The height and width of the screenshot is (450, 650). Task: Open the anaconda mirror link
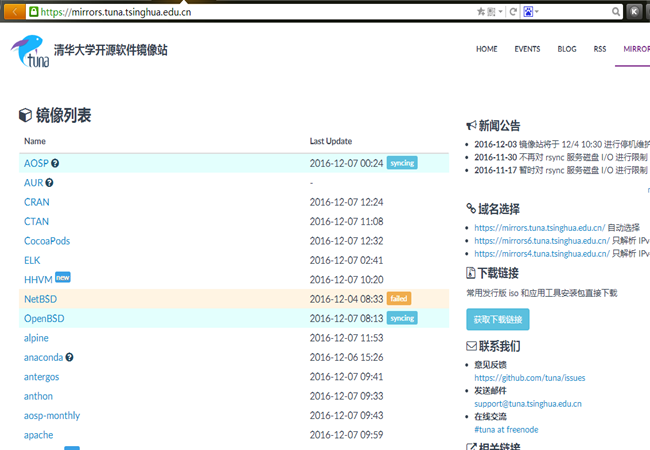(x=43, y=358)
